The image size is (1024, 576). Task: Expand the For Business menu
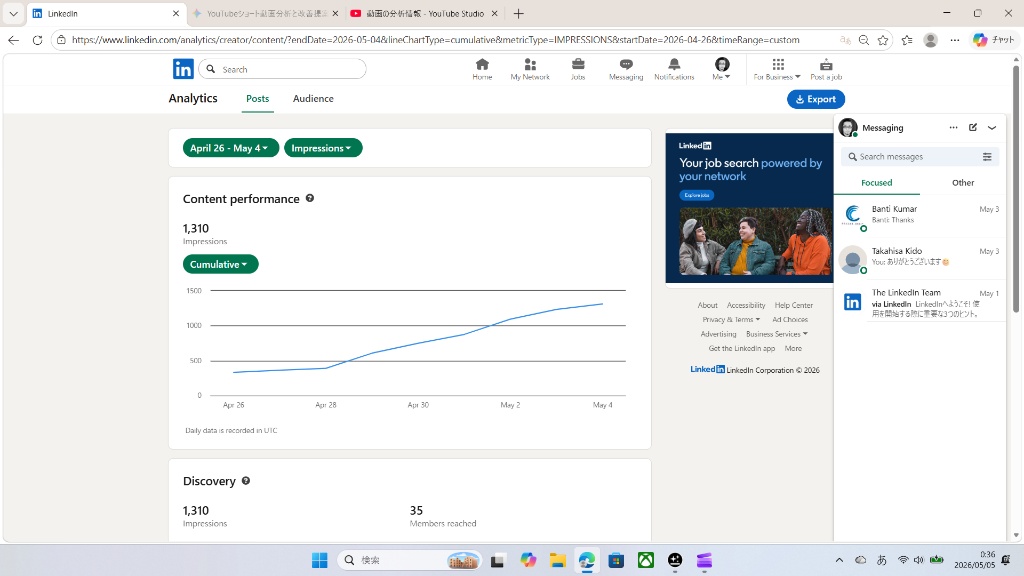pos(777,69)
